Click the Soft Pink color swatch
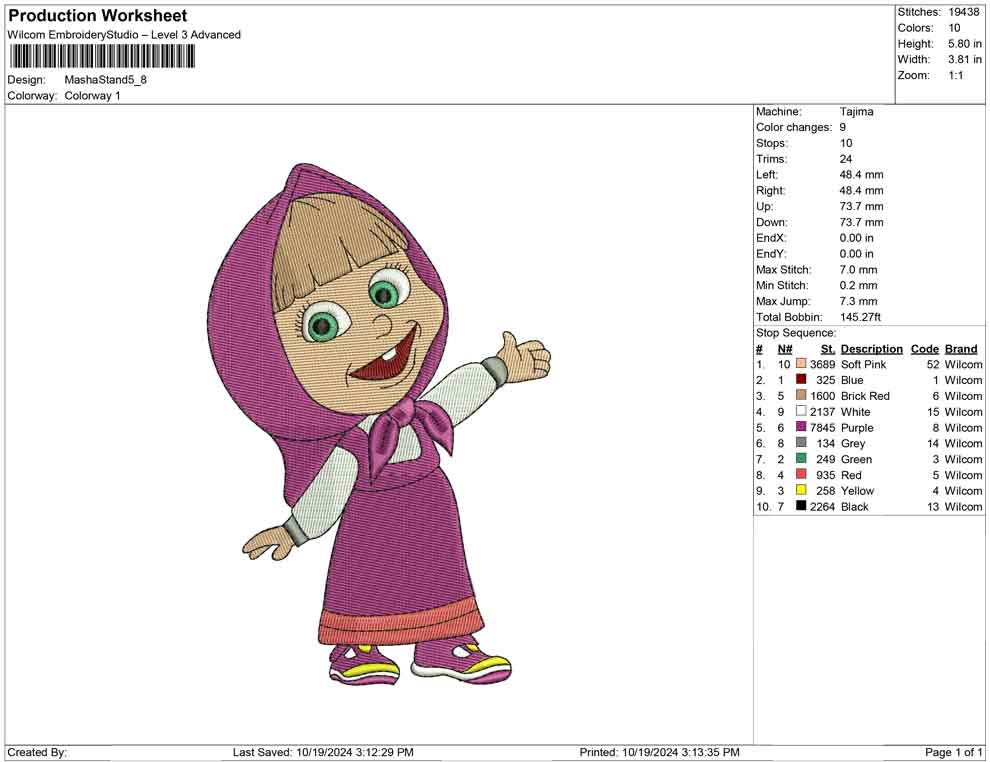Viewport: 990px width, 762px height. click(x=801, y=364)
